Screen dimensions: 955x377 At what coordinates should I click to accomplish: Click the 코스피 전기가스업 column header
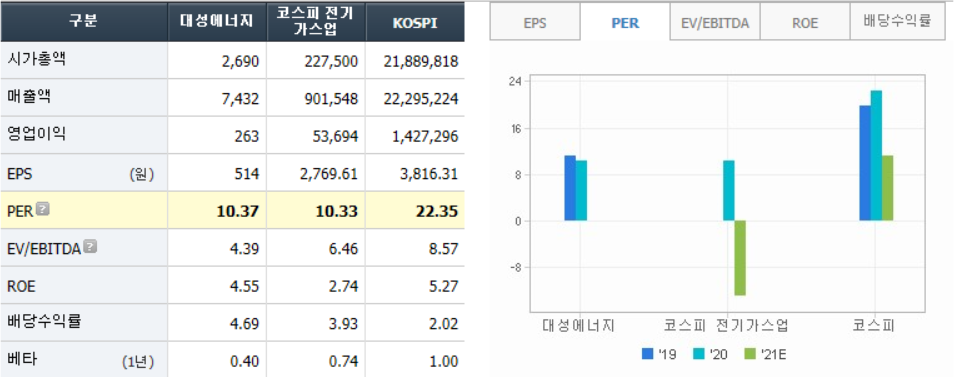(x=316, y=21)
